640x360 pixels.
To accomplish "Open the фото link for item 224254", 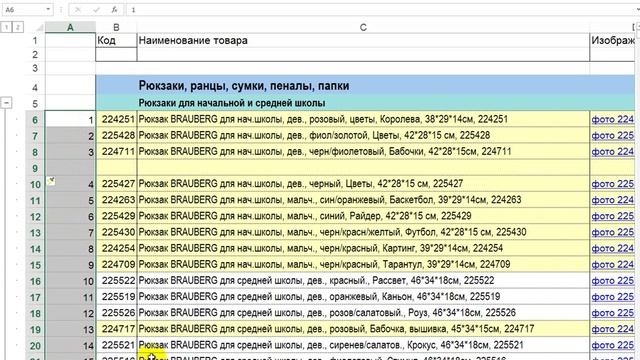I will (613, 248).
